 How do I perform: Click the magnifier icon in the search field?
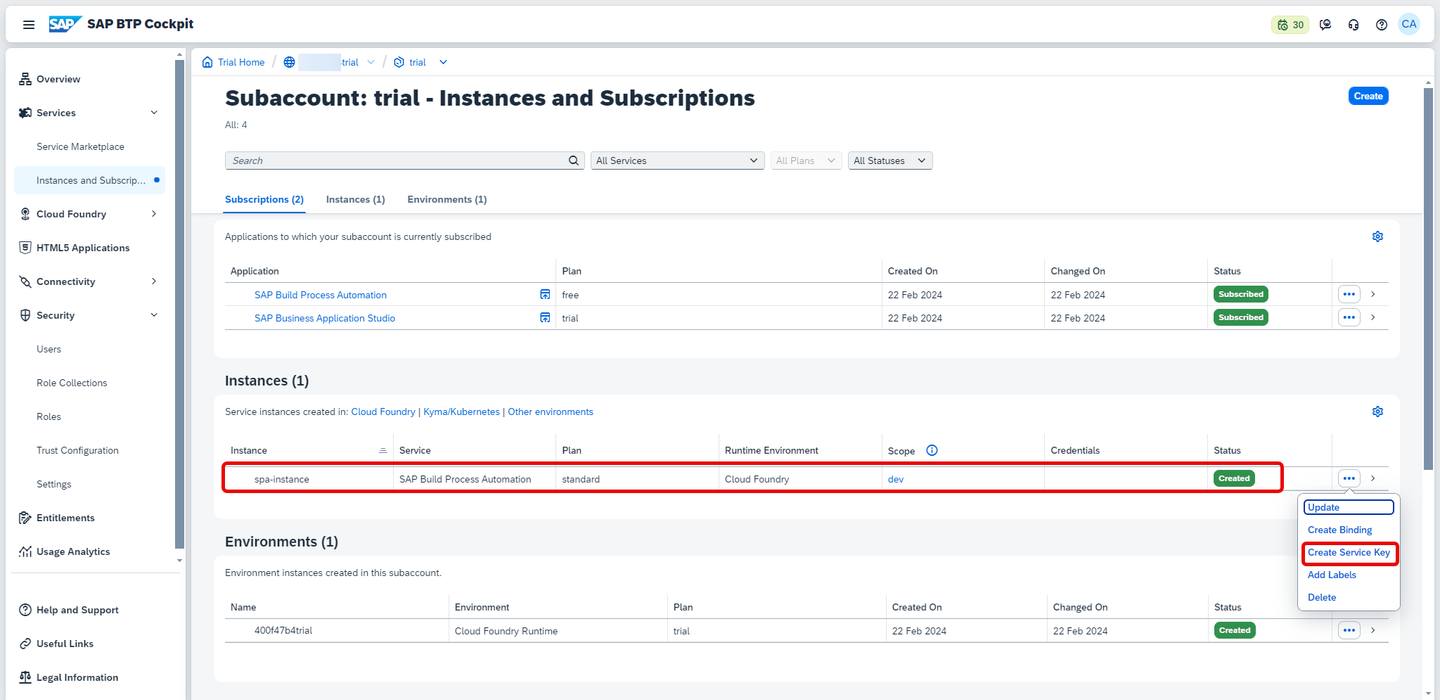574,160
